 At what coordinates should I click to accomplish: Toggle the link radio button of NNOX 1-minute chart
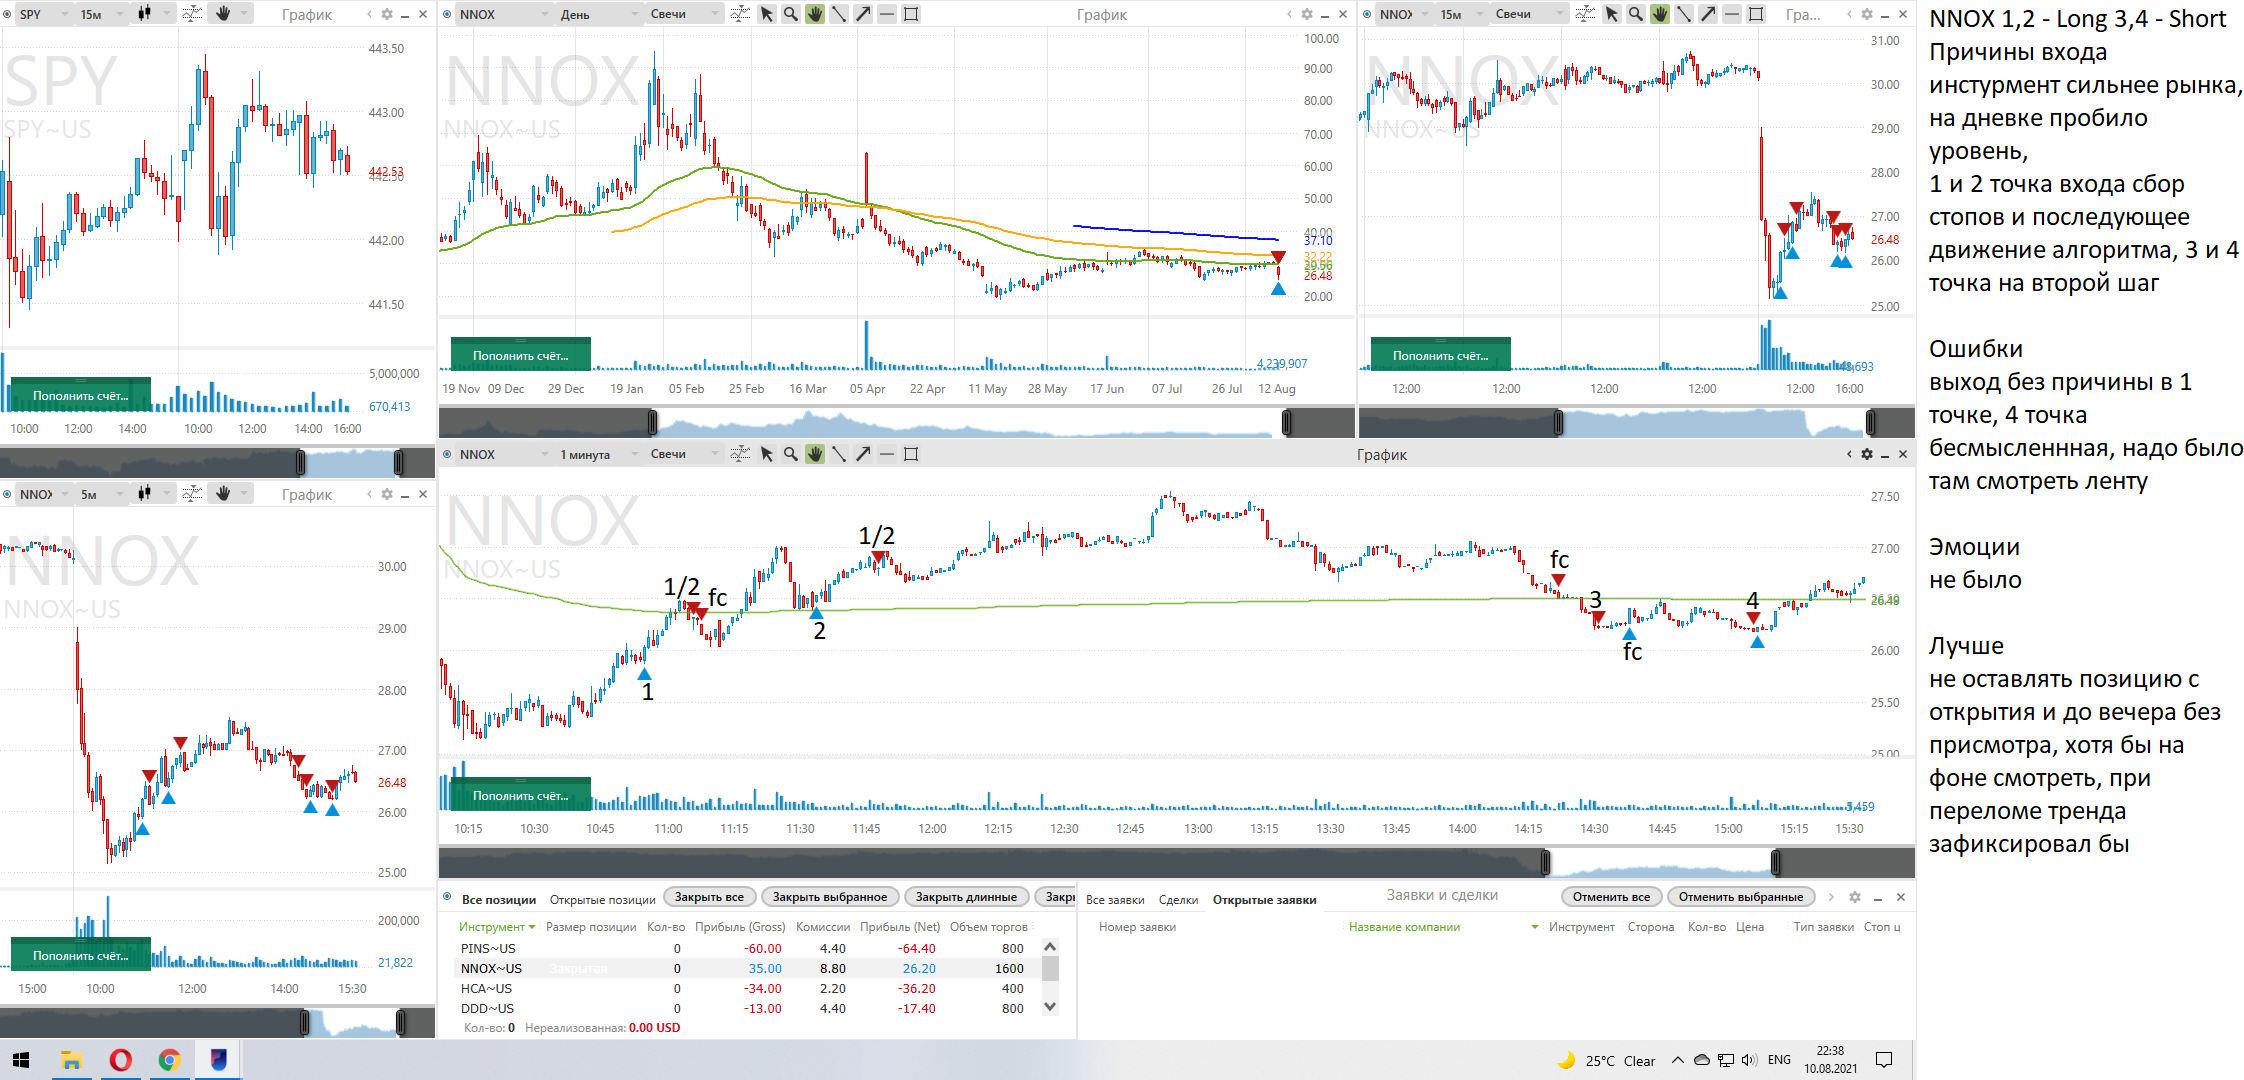(447, 454)
